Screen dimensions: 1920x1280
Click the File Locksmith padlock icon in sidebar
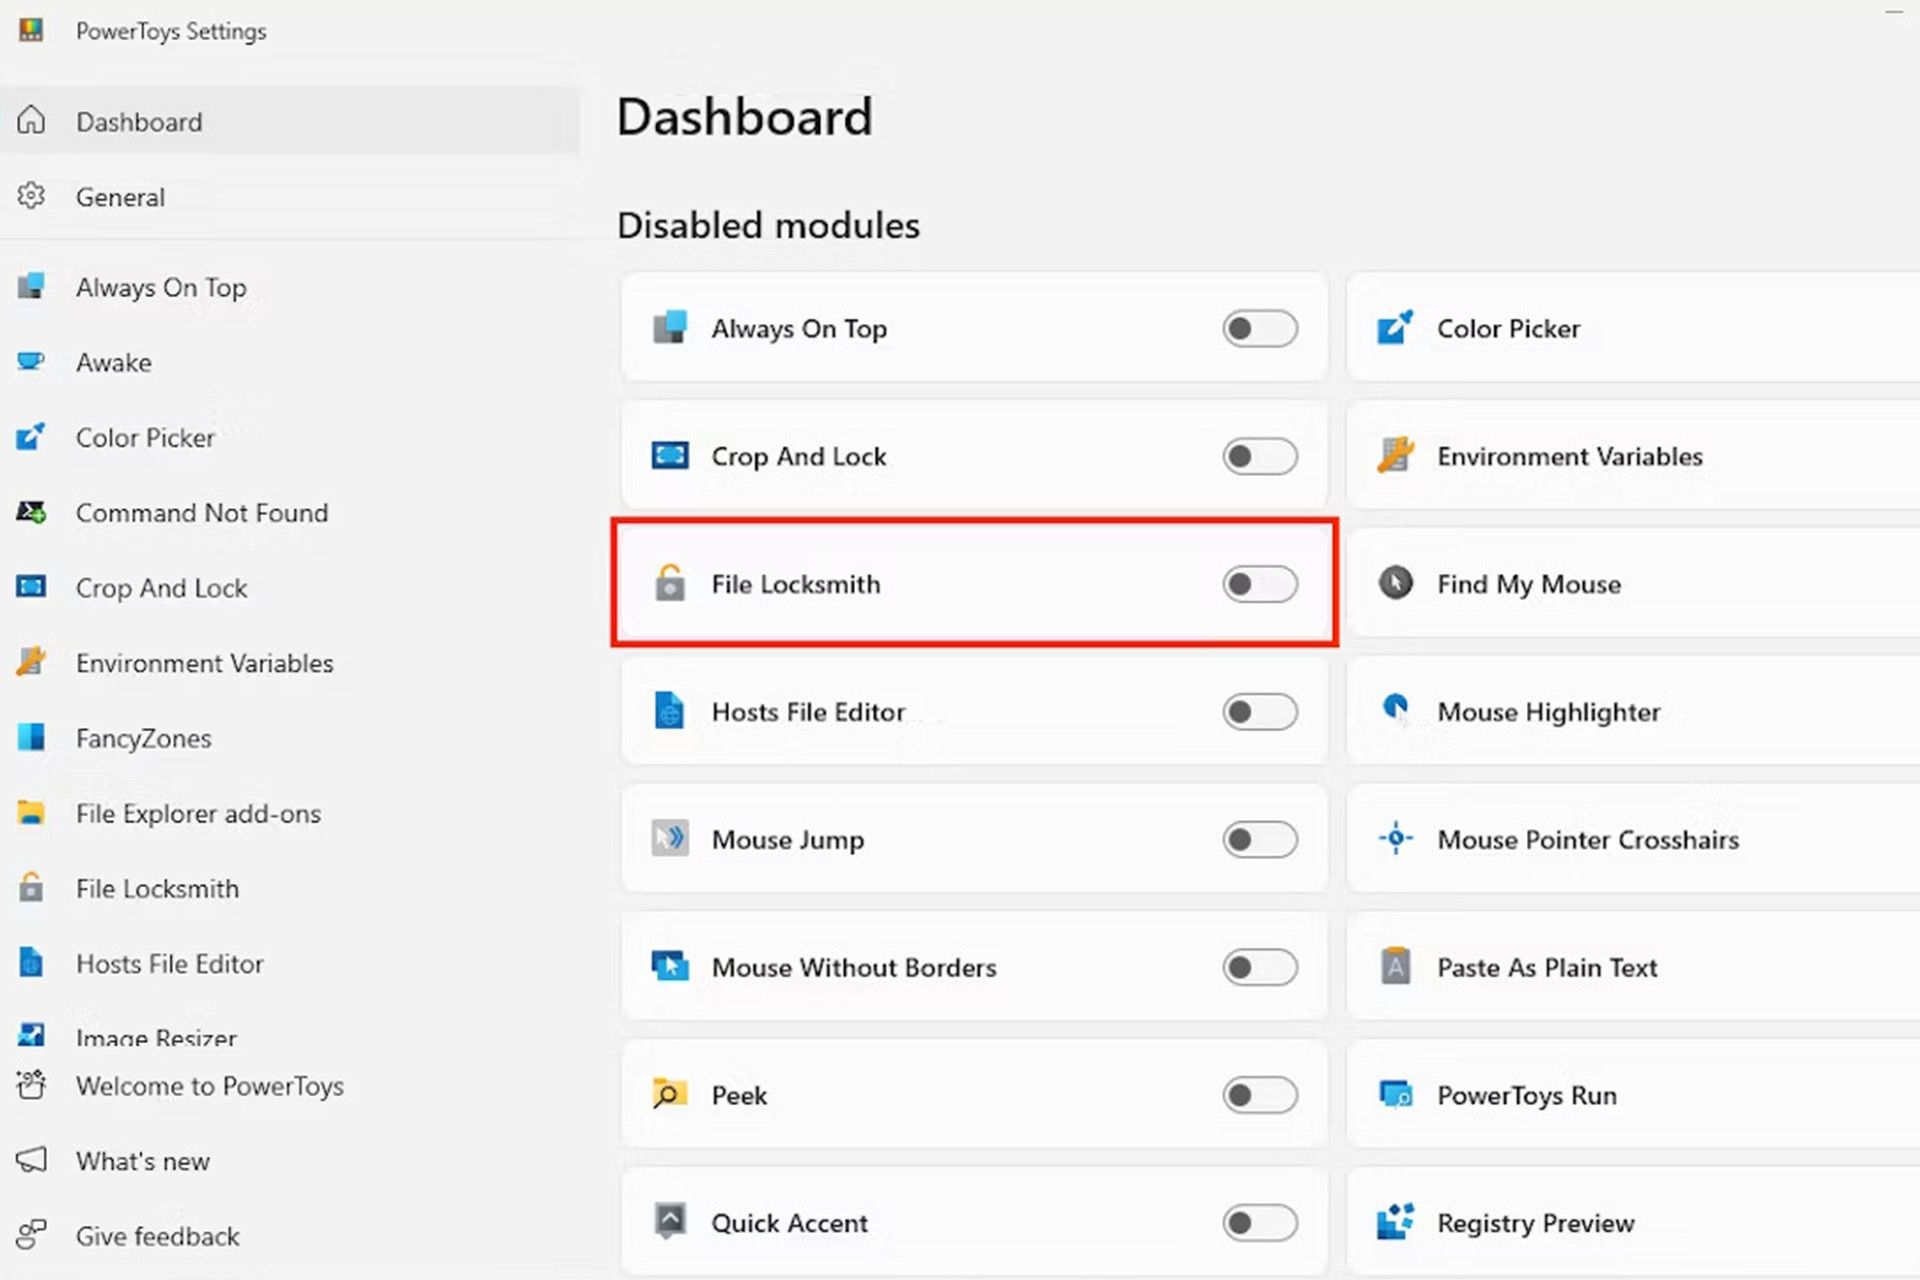click(31, 888)
